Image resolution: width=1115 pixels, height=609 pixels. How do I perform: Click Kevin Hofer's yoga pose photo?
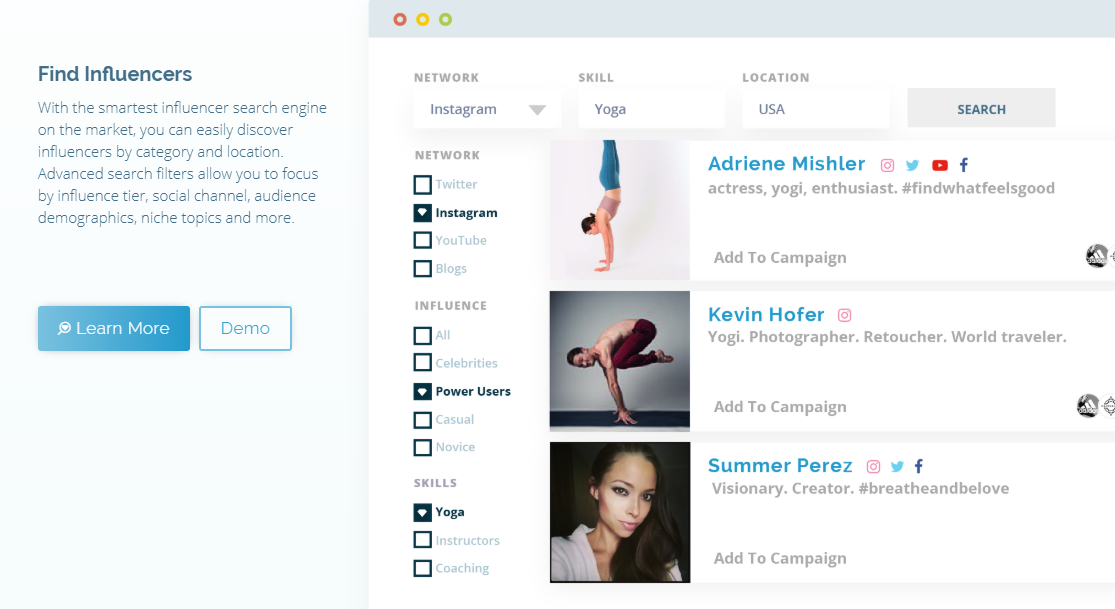[x=619, y=361]
